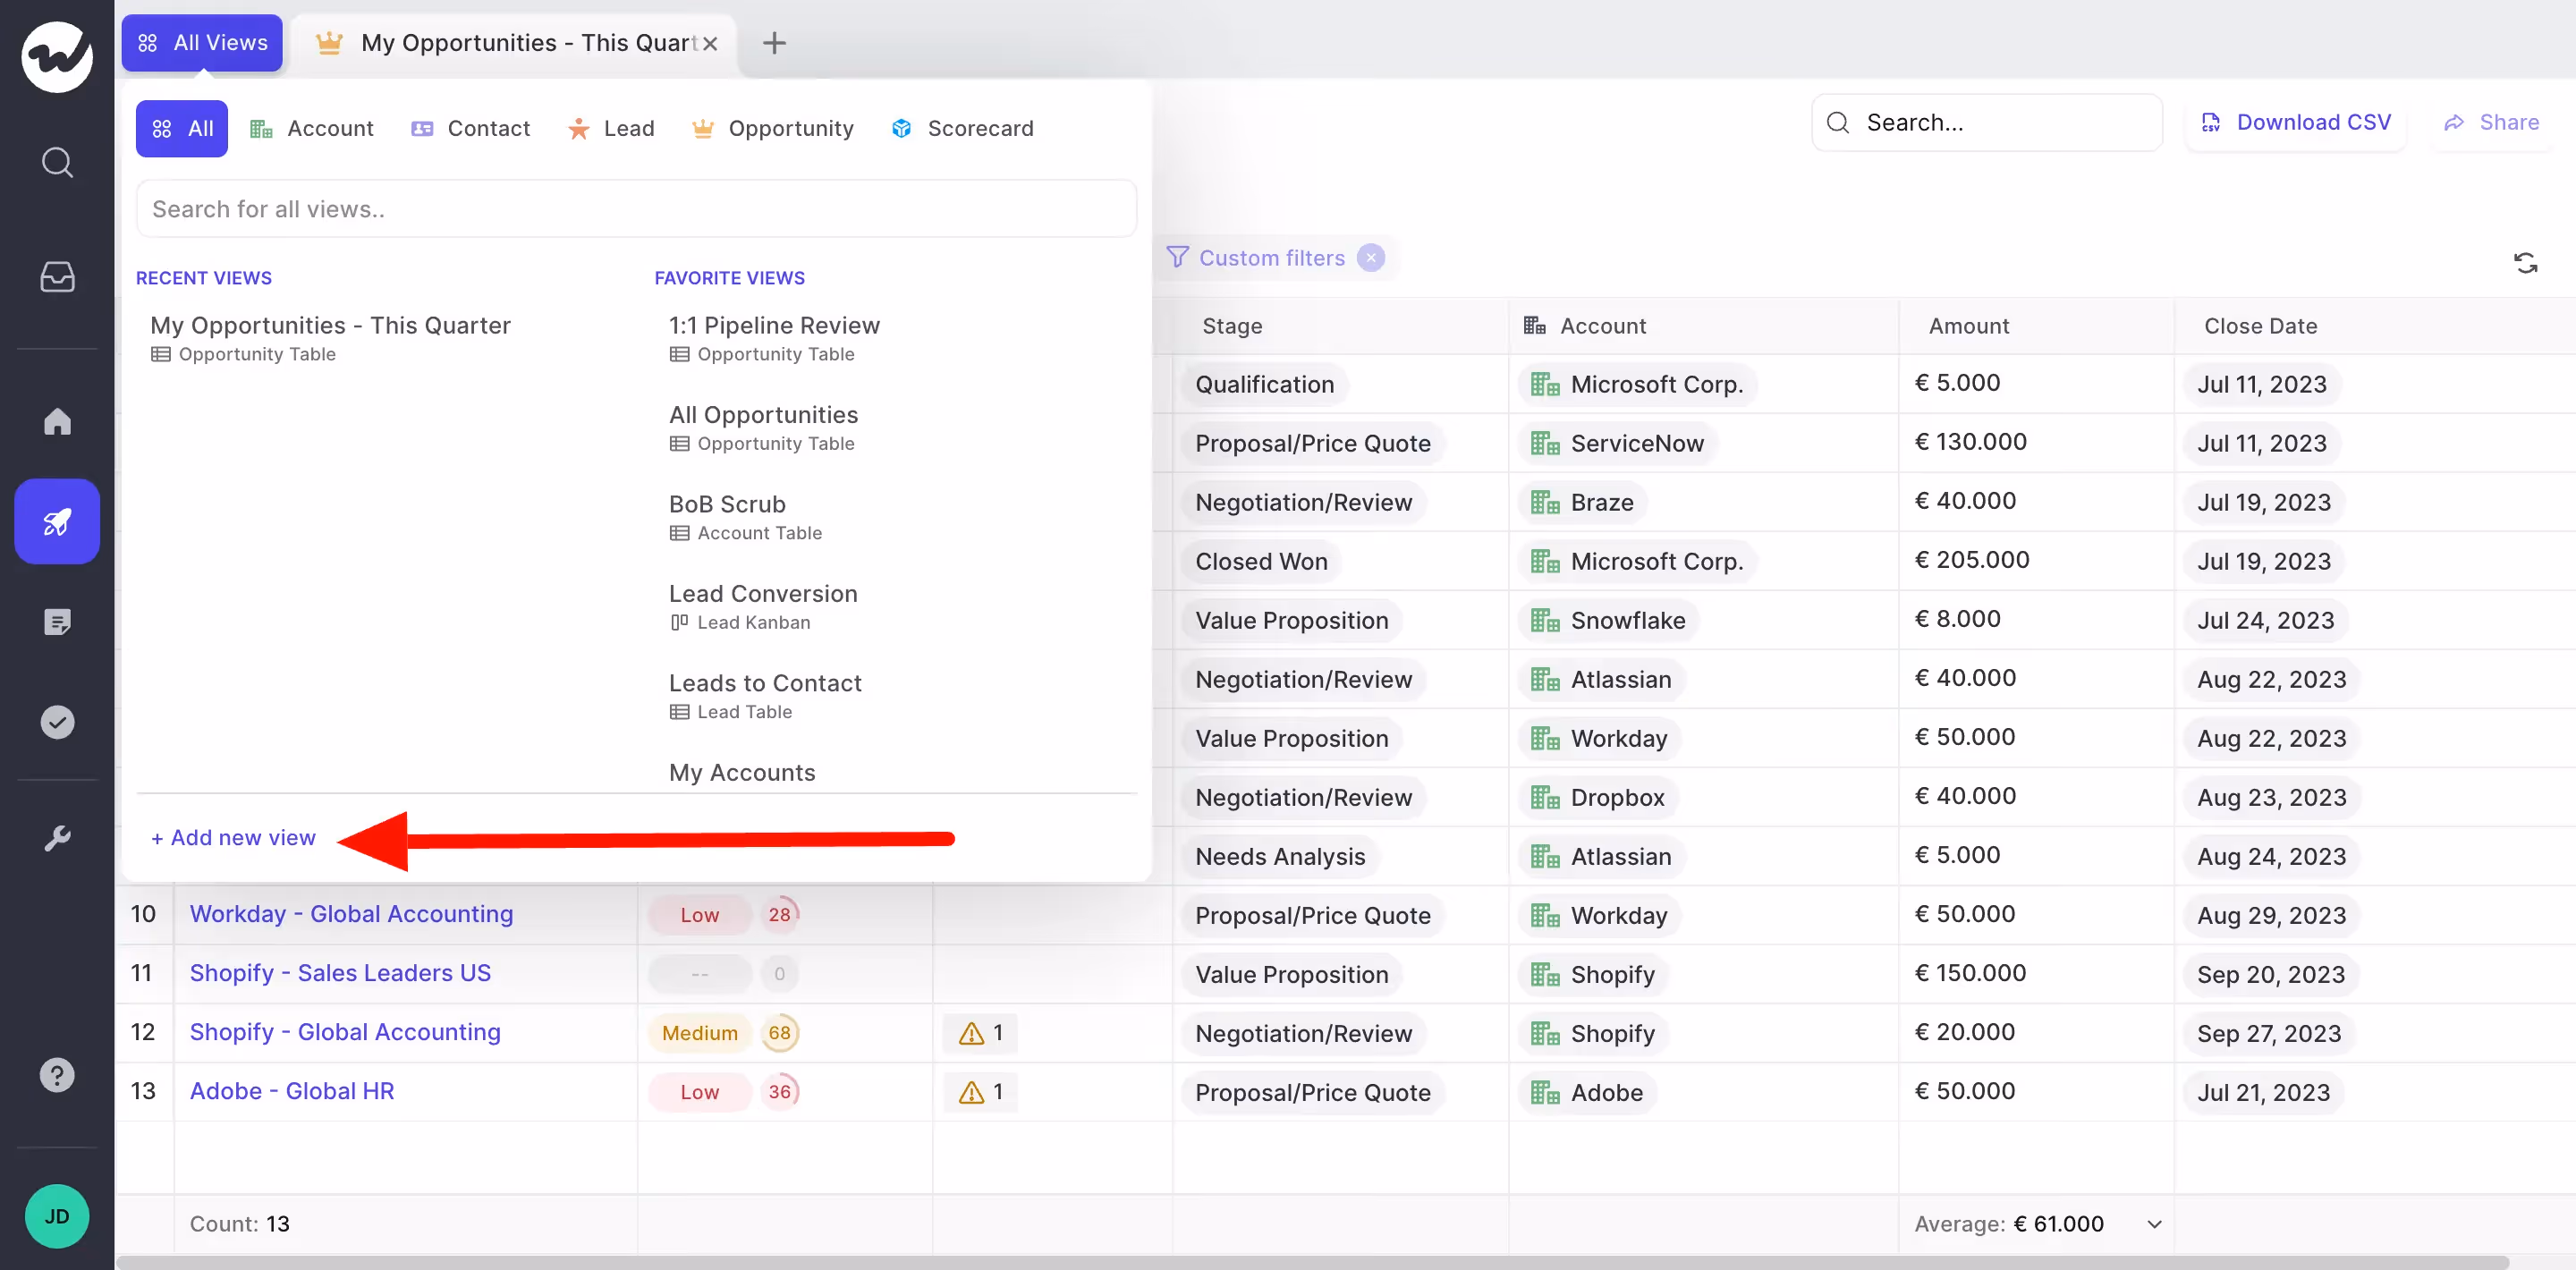Viewport: 2576px width, 1270px height.
Task: Open the notes panel from the sidebar
Action: point(57,621)
